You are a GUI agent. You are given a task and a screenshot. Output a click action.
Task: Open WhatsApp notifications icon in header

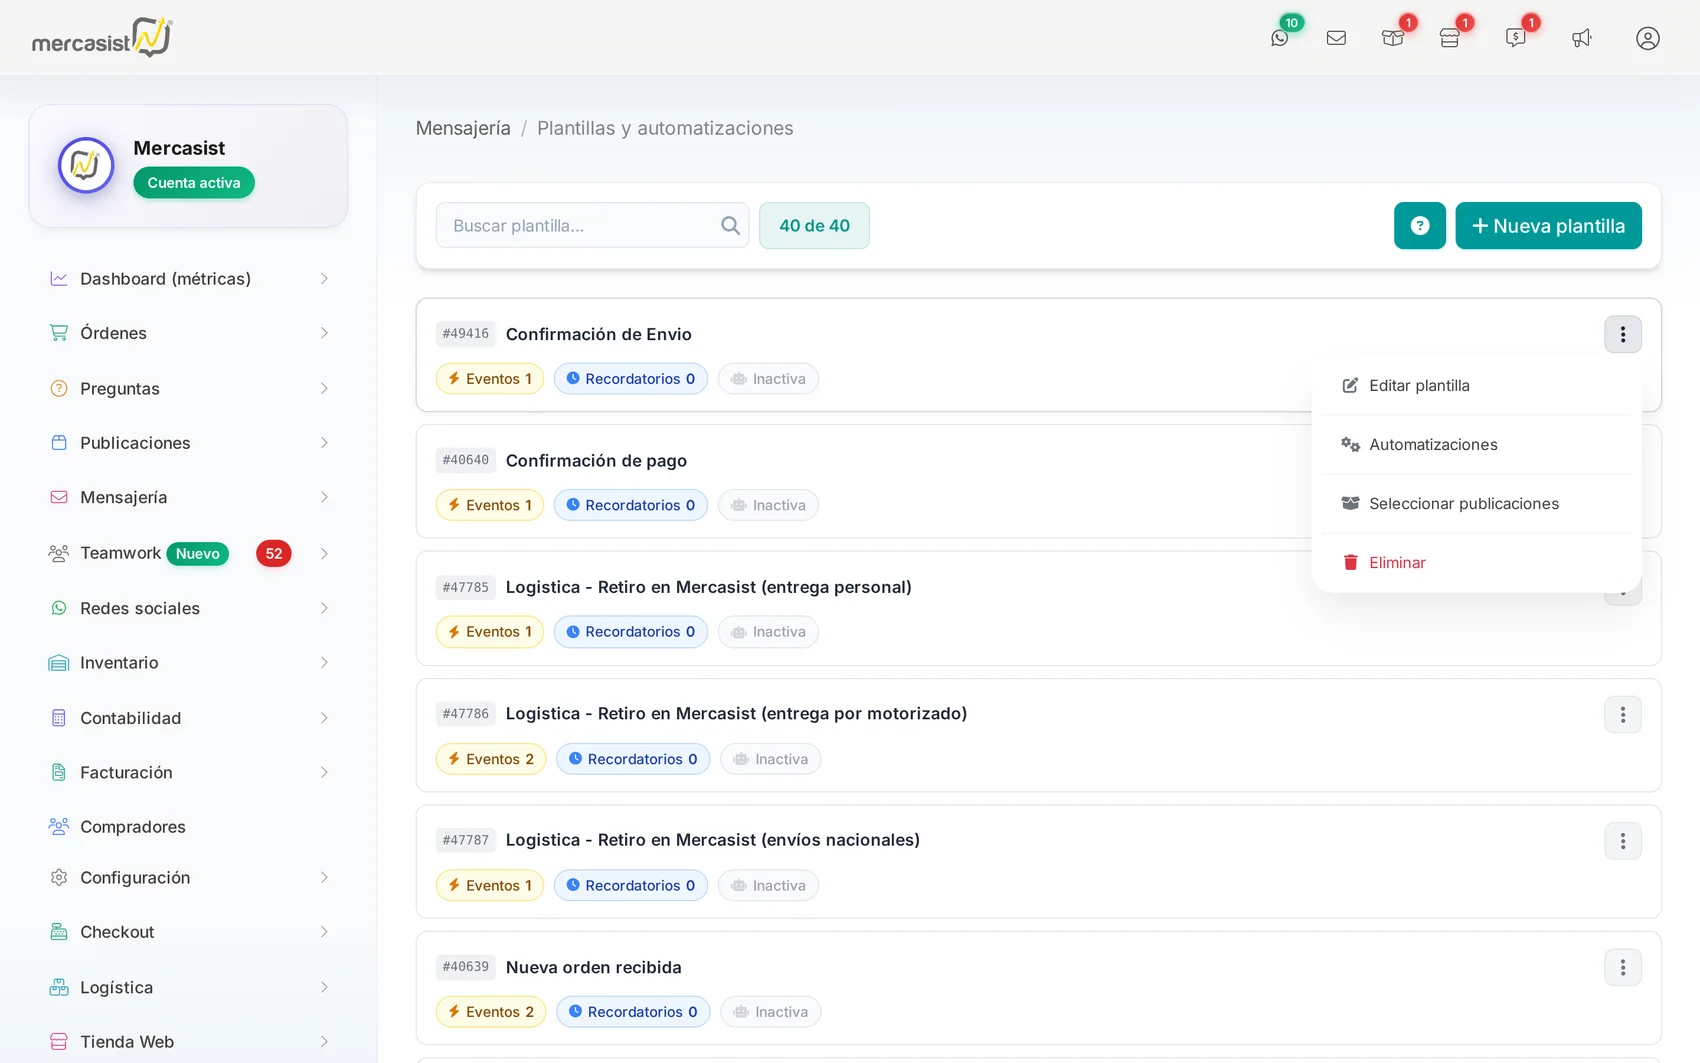coord(1280,38)
